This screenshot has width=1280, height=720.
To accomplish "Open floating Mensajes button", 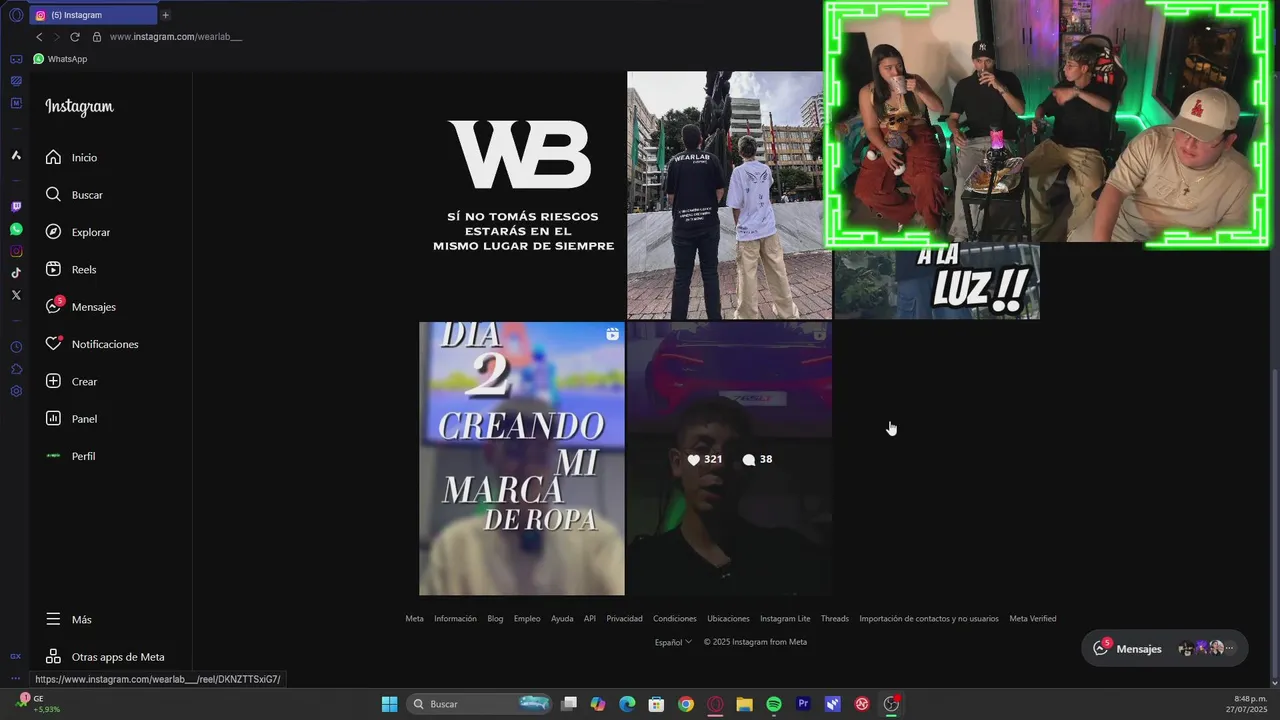I will point(1164,648).
